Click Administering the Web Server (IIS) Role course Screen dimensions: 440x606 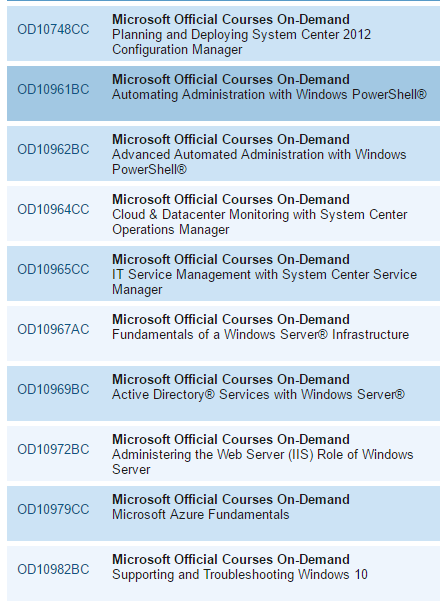click(263, 462)
